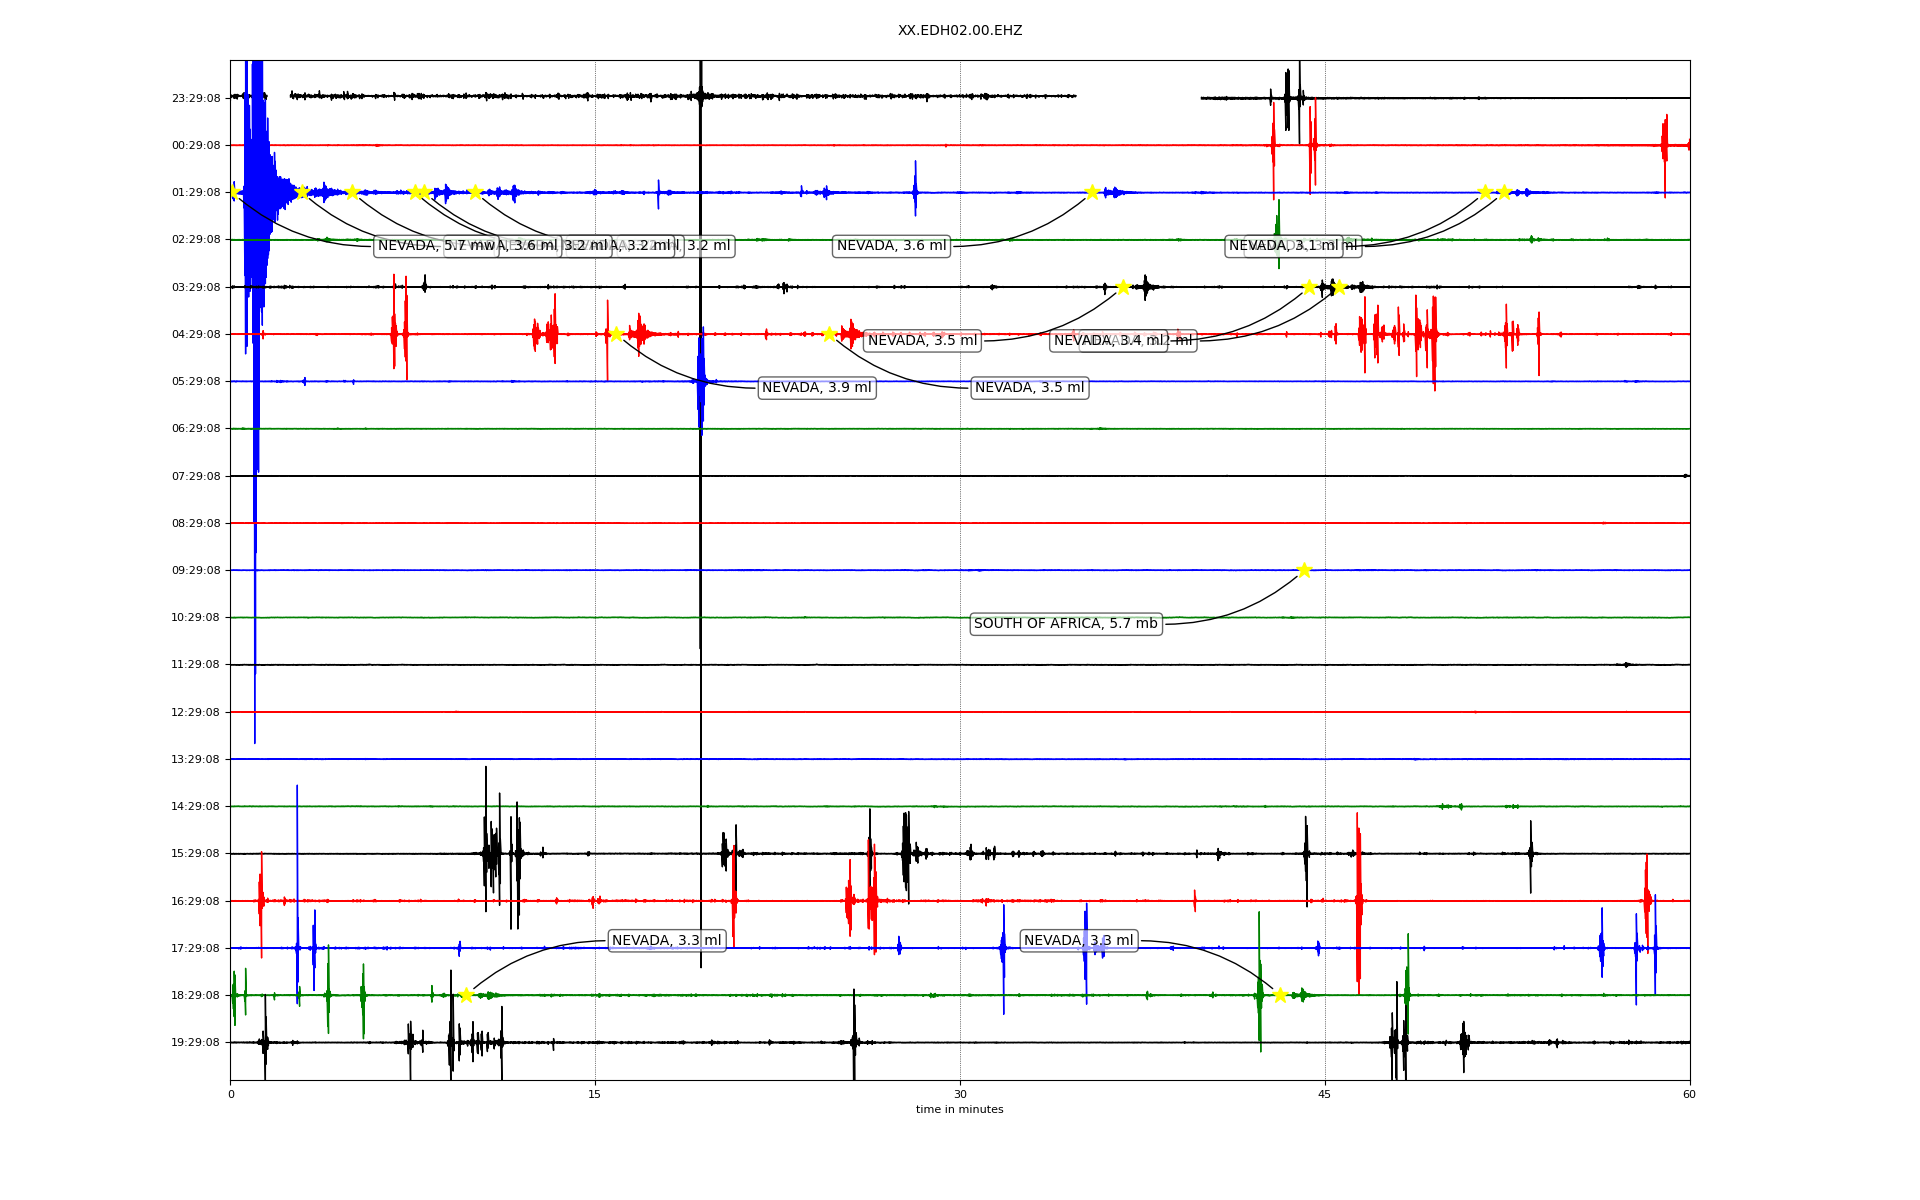The image size is (1920, 1200).
Task: Click the star linked to NEVADA 3.6 ml label
Action: point(1092,192)
